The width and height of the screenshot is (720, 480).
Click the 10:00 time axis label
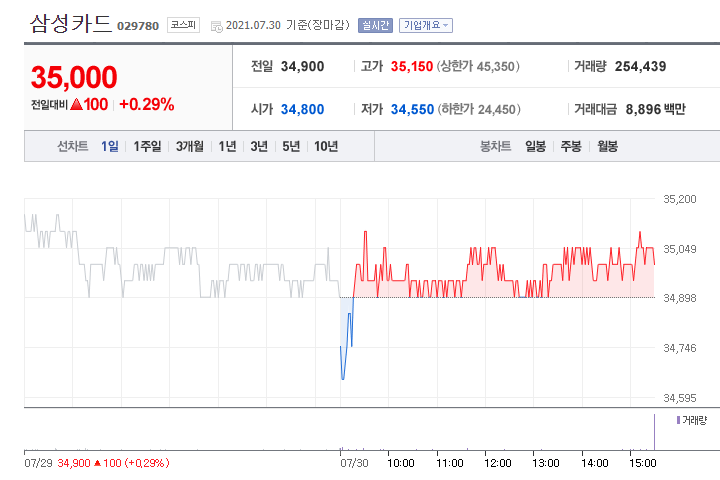pos(400,463)
